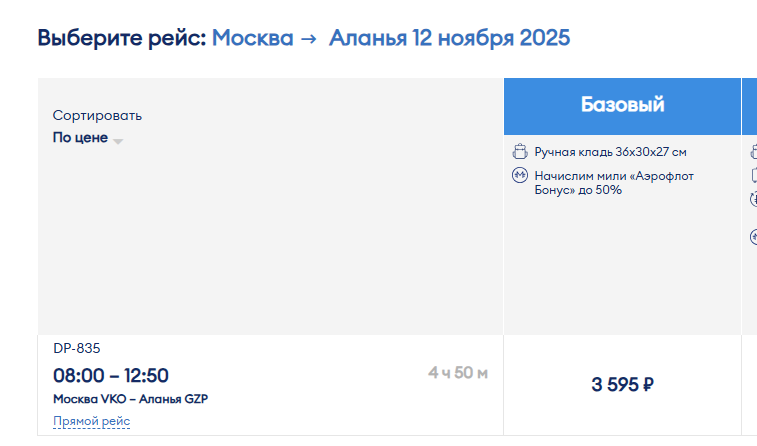Click the Ручная кладь 36x30x27 см text

coord(610,152)
